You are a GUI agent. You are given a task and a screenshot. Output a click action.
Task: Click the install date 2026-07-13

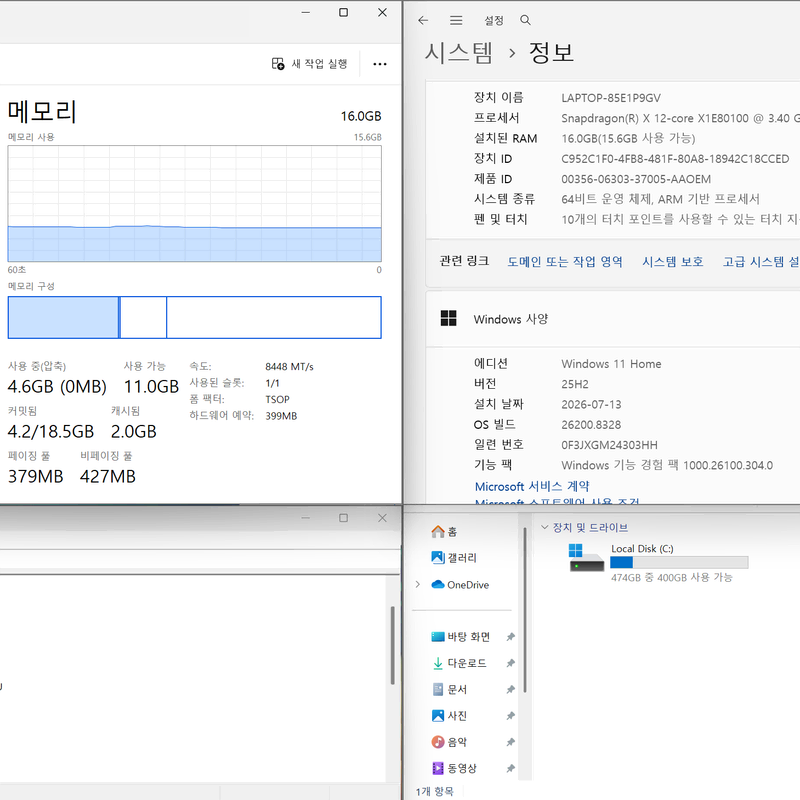click(x=591, y=405)
